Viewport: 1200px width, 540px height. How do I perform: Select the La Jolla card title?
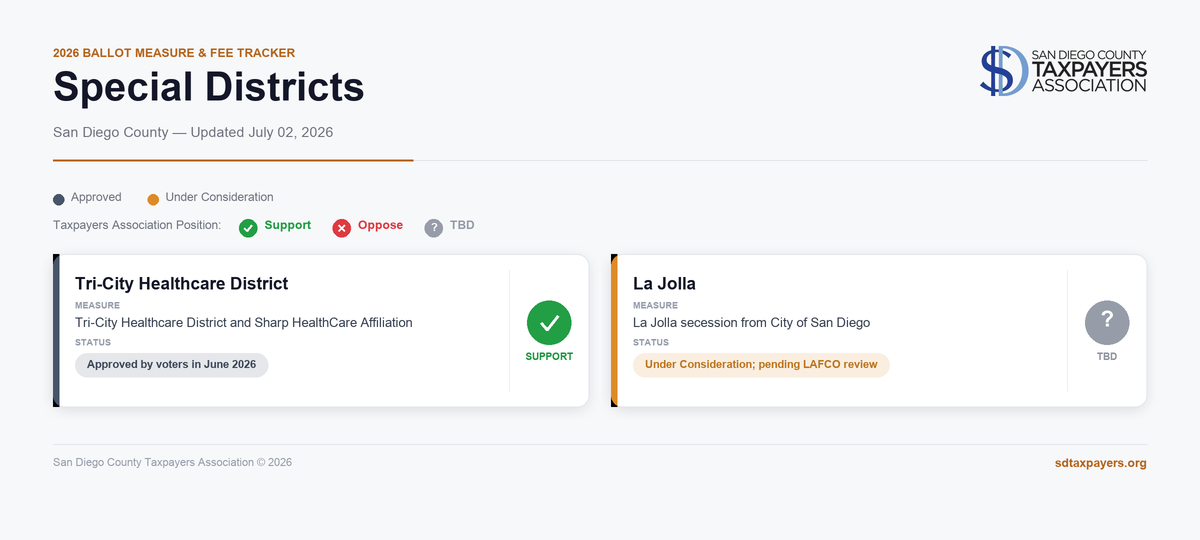(664, 284)
